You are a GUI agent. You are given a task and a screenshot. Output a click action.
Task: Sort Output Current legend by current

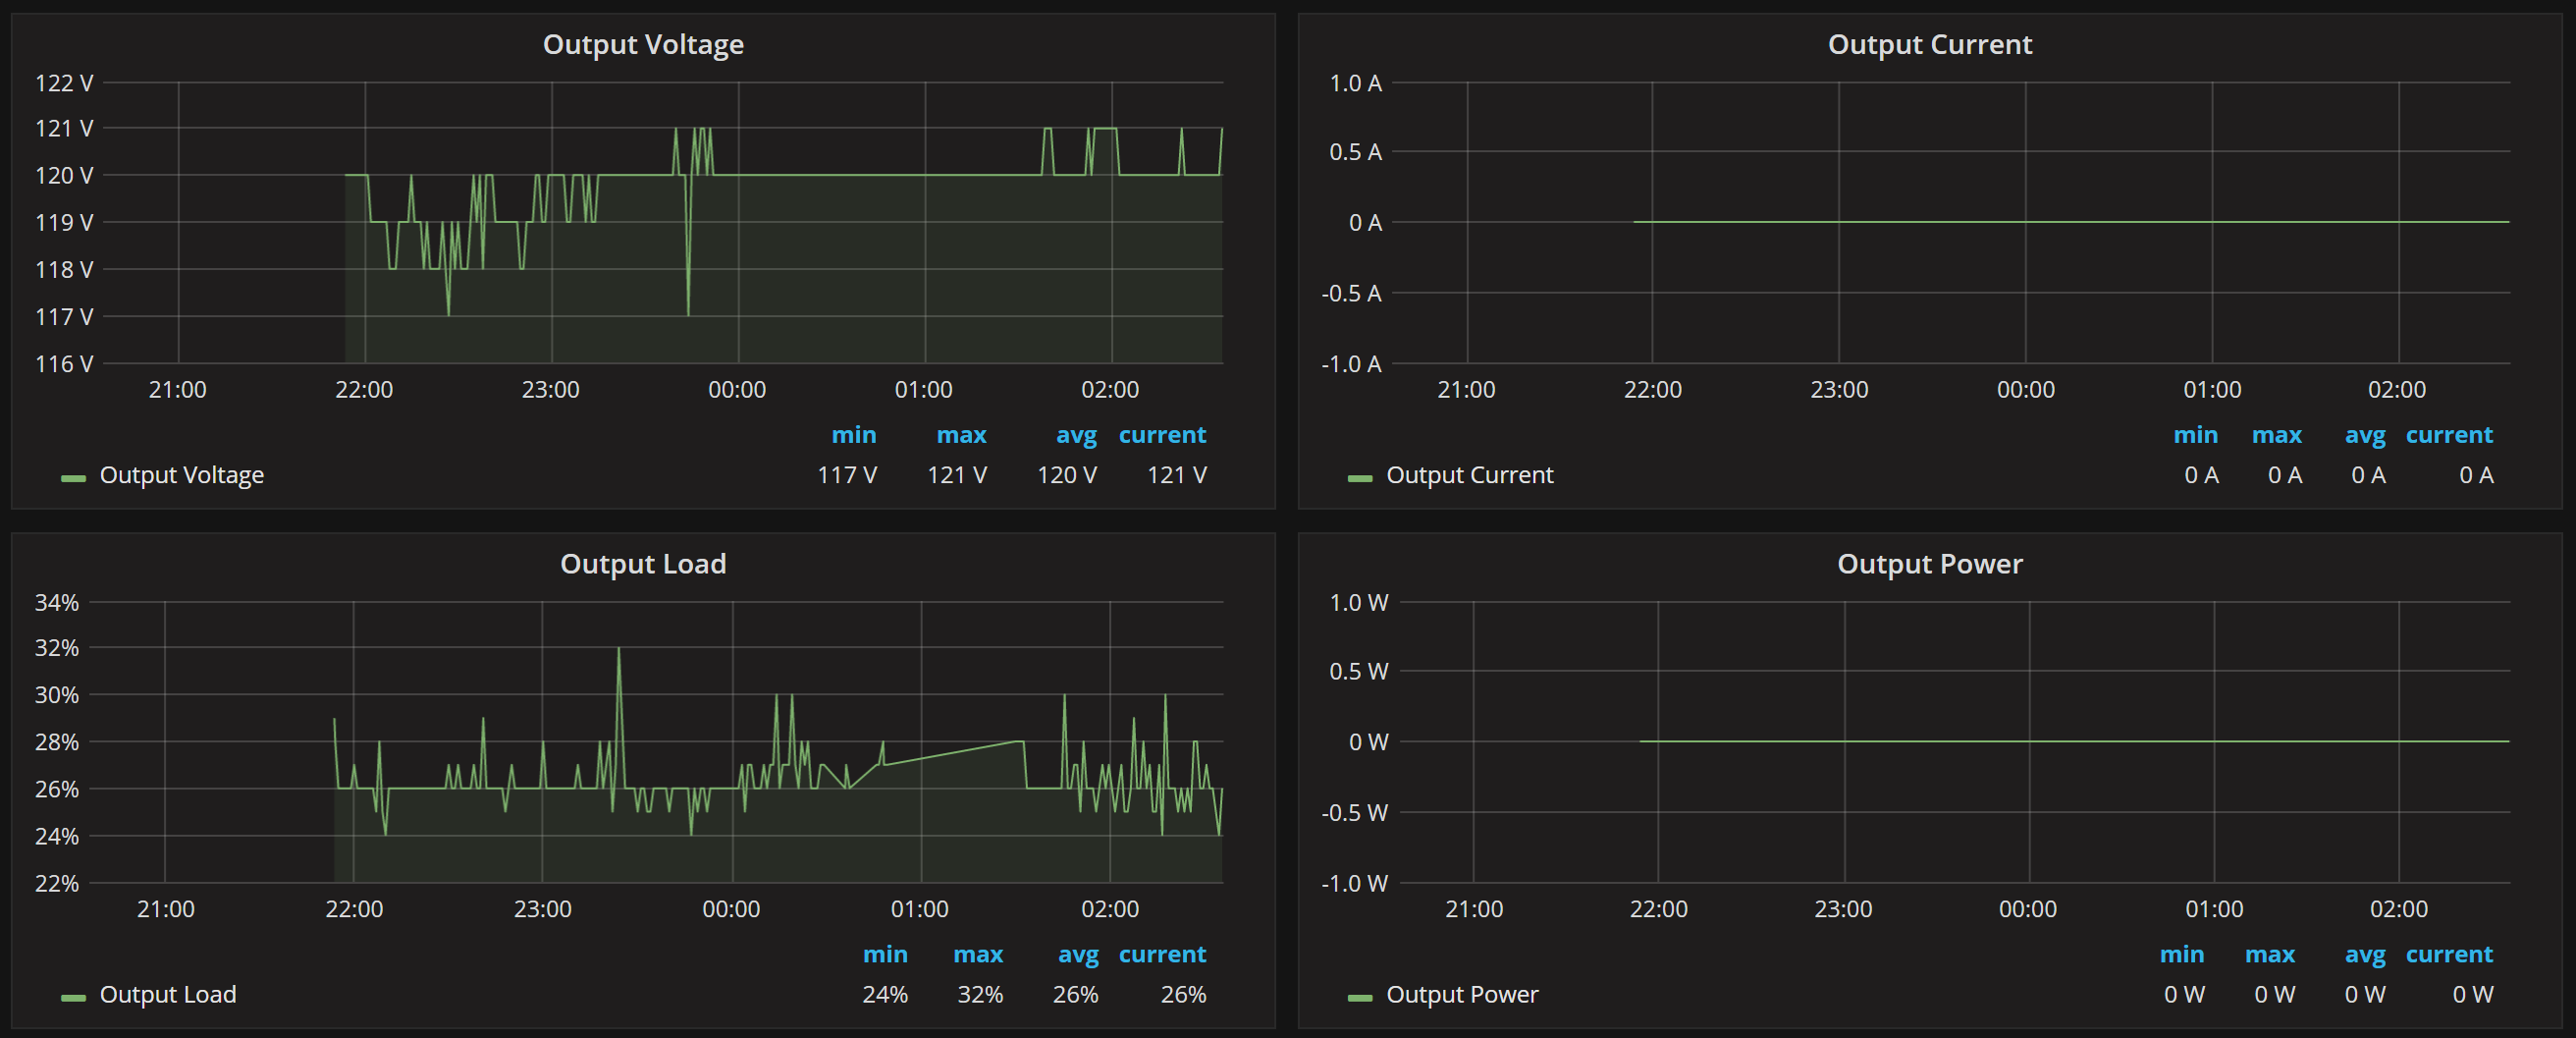tap(2448, 435)
